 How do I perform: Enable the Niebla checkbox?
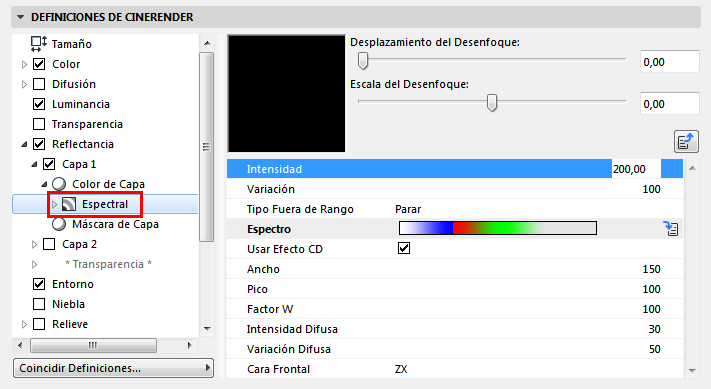pyautogui.click(x=39, y=304)
